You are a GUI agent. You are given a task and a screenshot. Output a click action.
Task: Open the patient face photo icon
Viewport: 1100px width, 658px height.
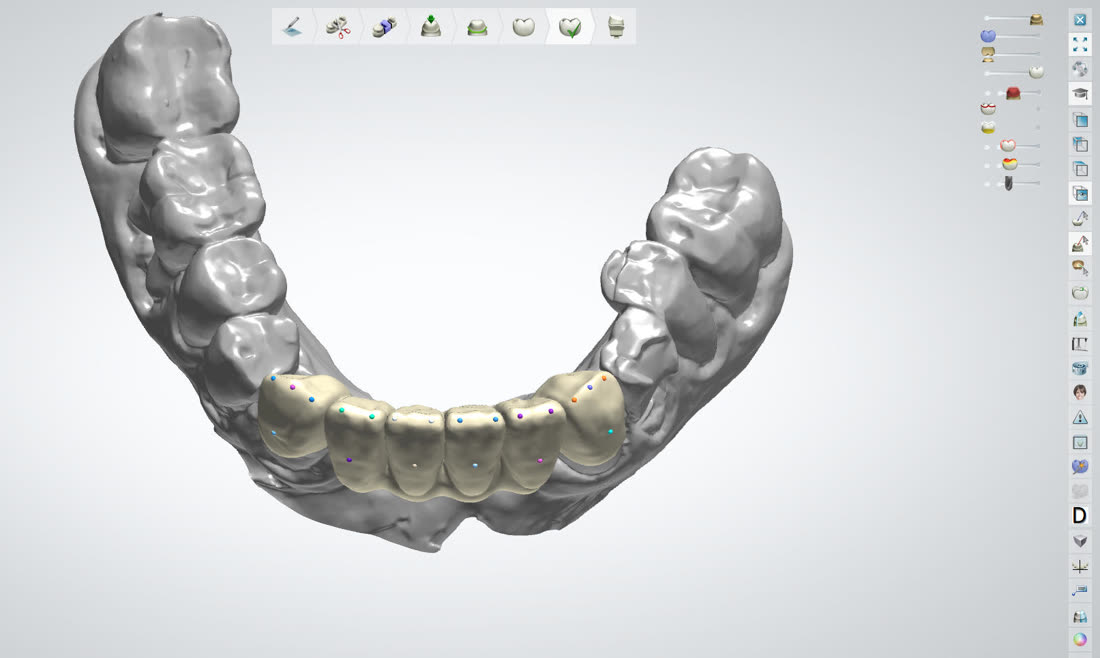click(x=1080, y=391)
